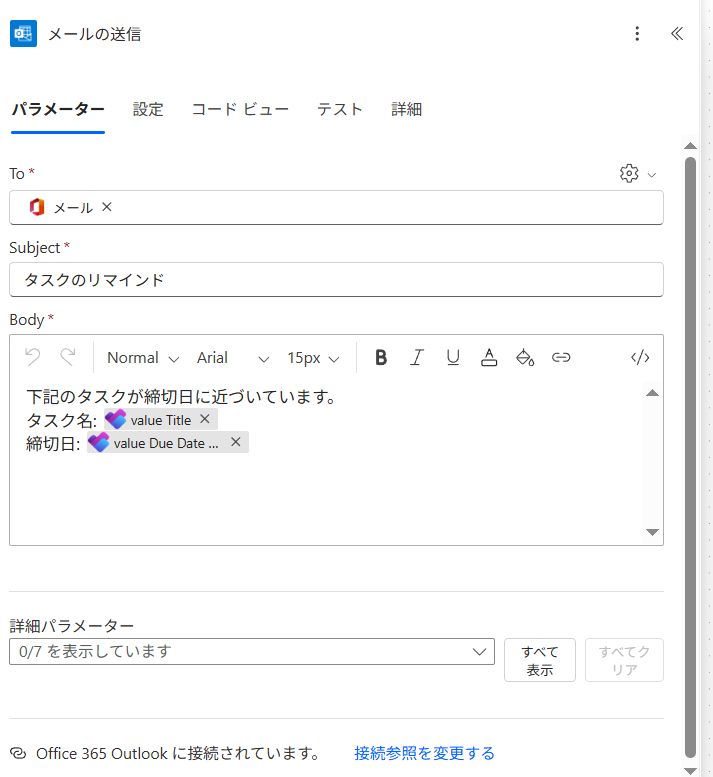This screenshot has width=713, height=777.
Task: Click the panel scrollbar down arrow
Action: [690, 771]
